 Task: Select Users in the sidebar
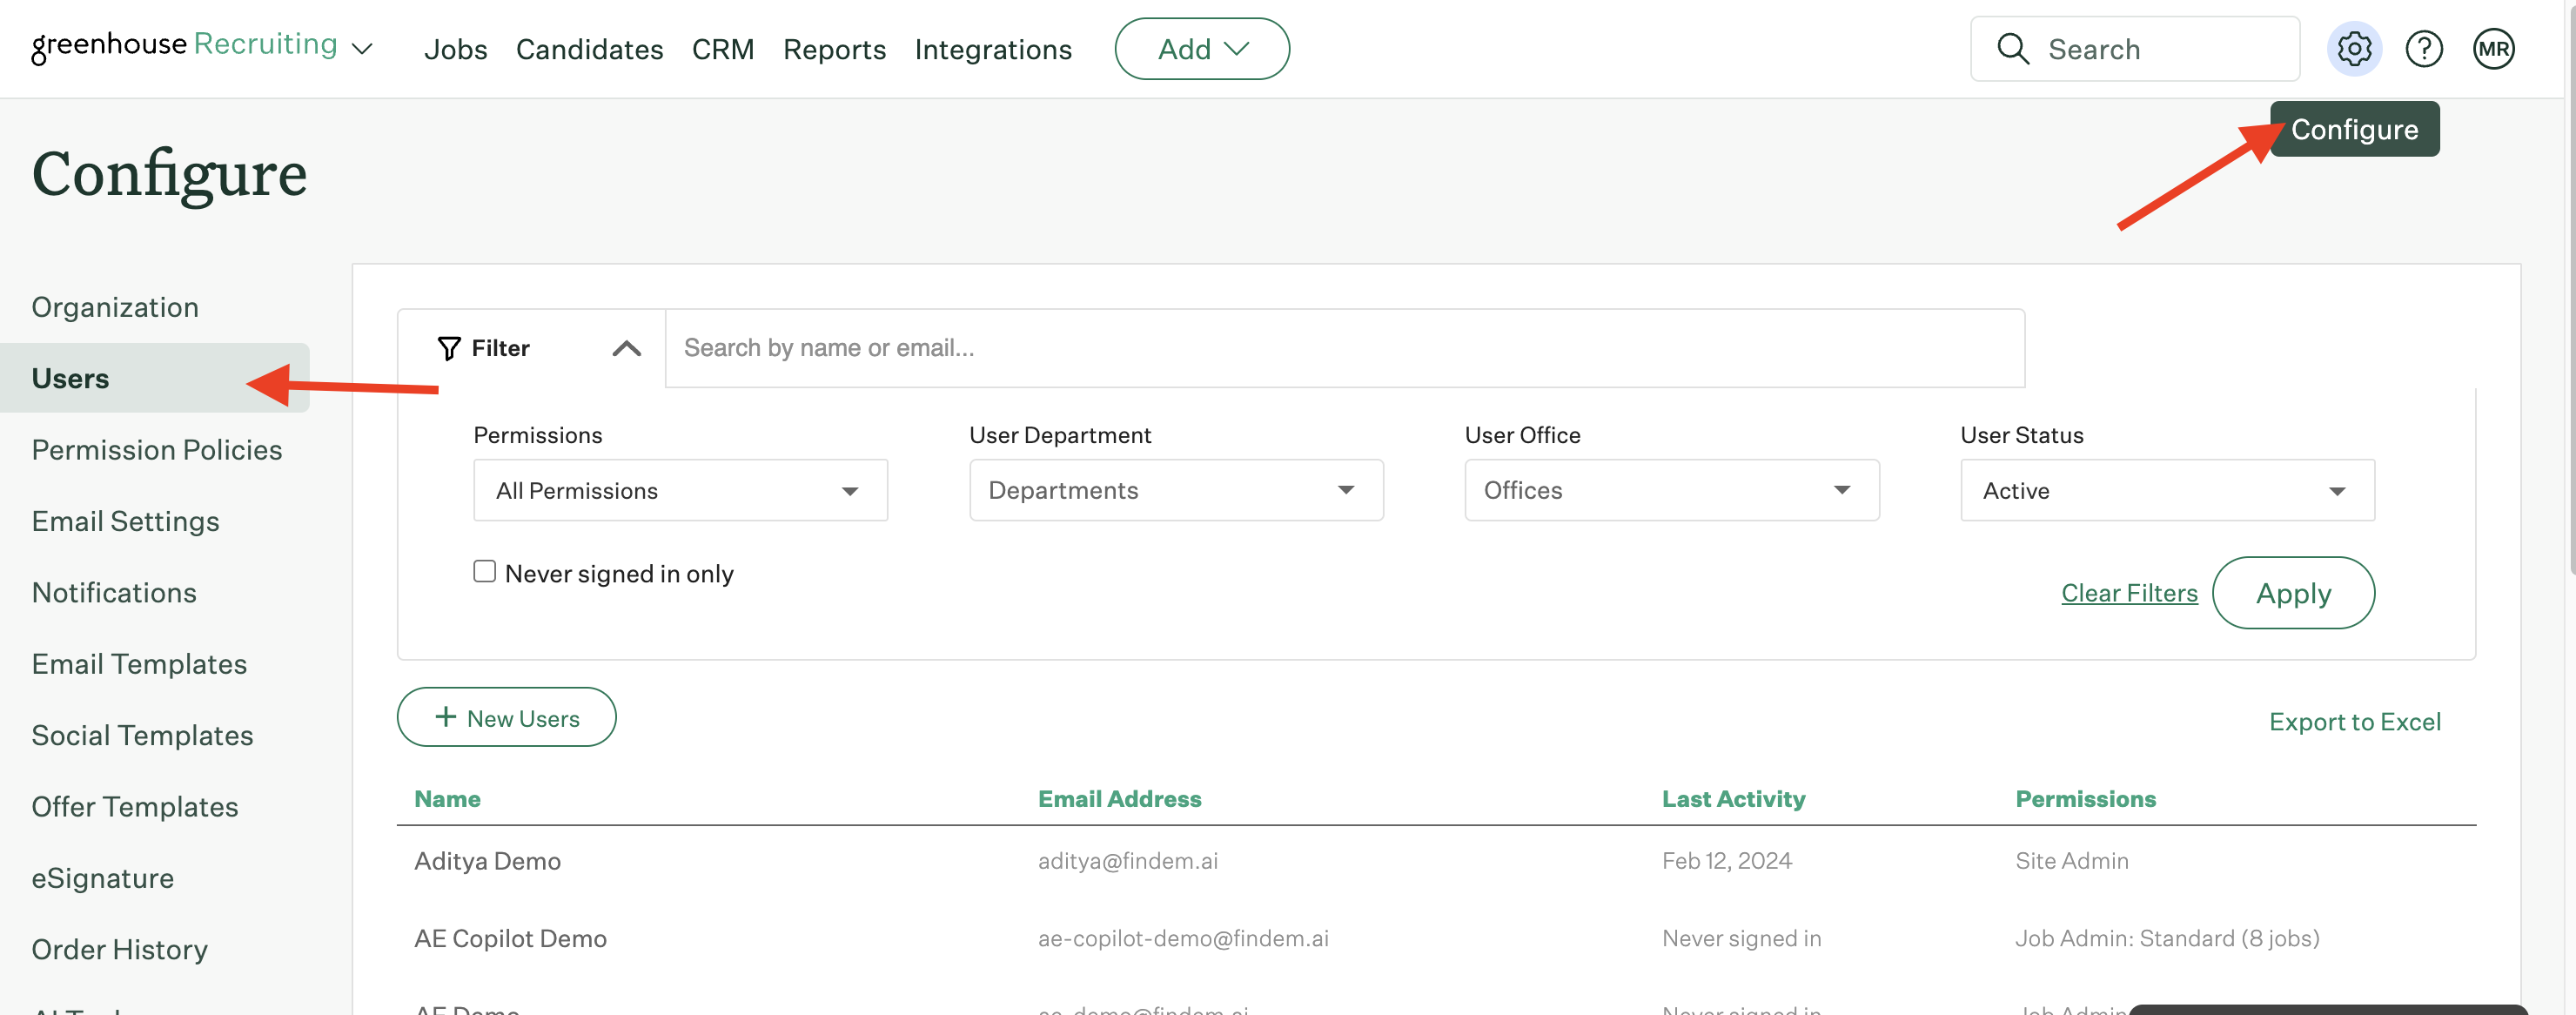pyautogui.click(x=155, y=378)
